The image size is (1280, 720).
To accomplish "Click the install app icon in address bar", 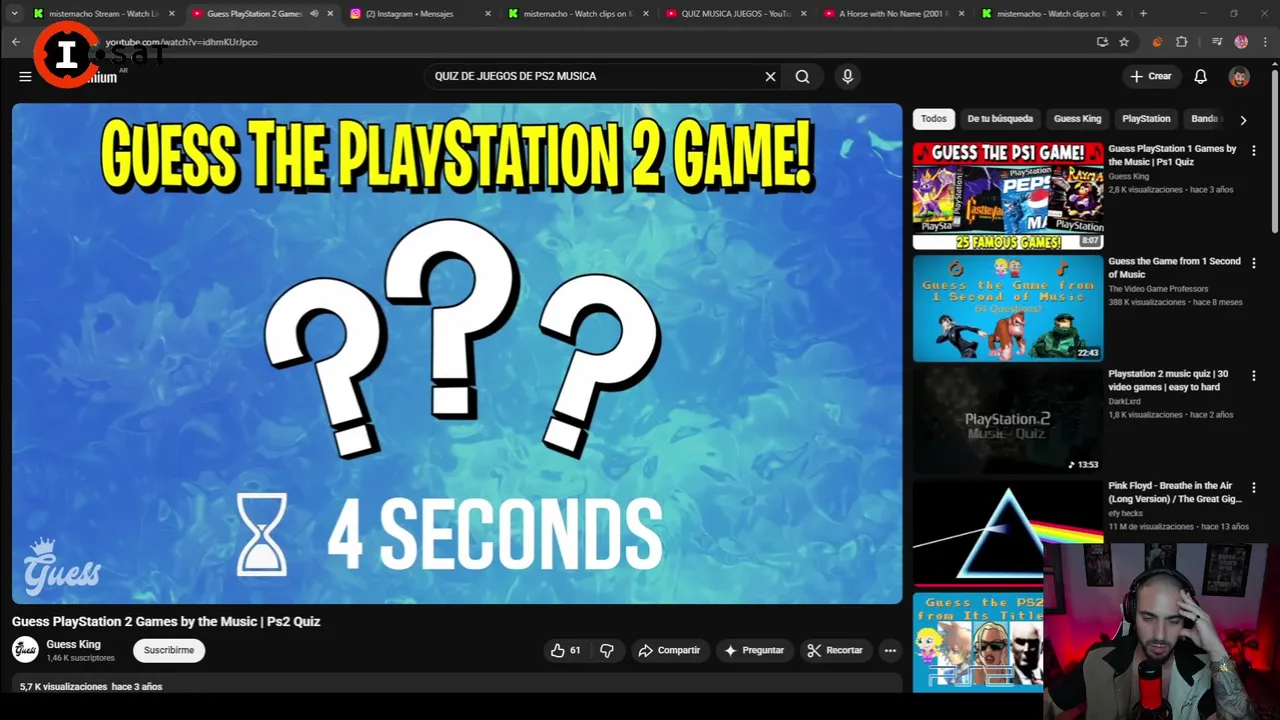I will coord(1102,42).
